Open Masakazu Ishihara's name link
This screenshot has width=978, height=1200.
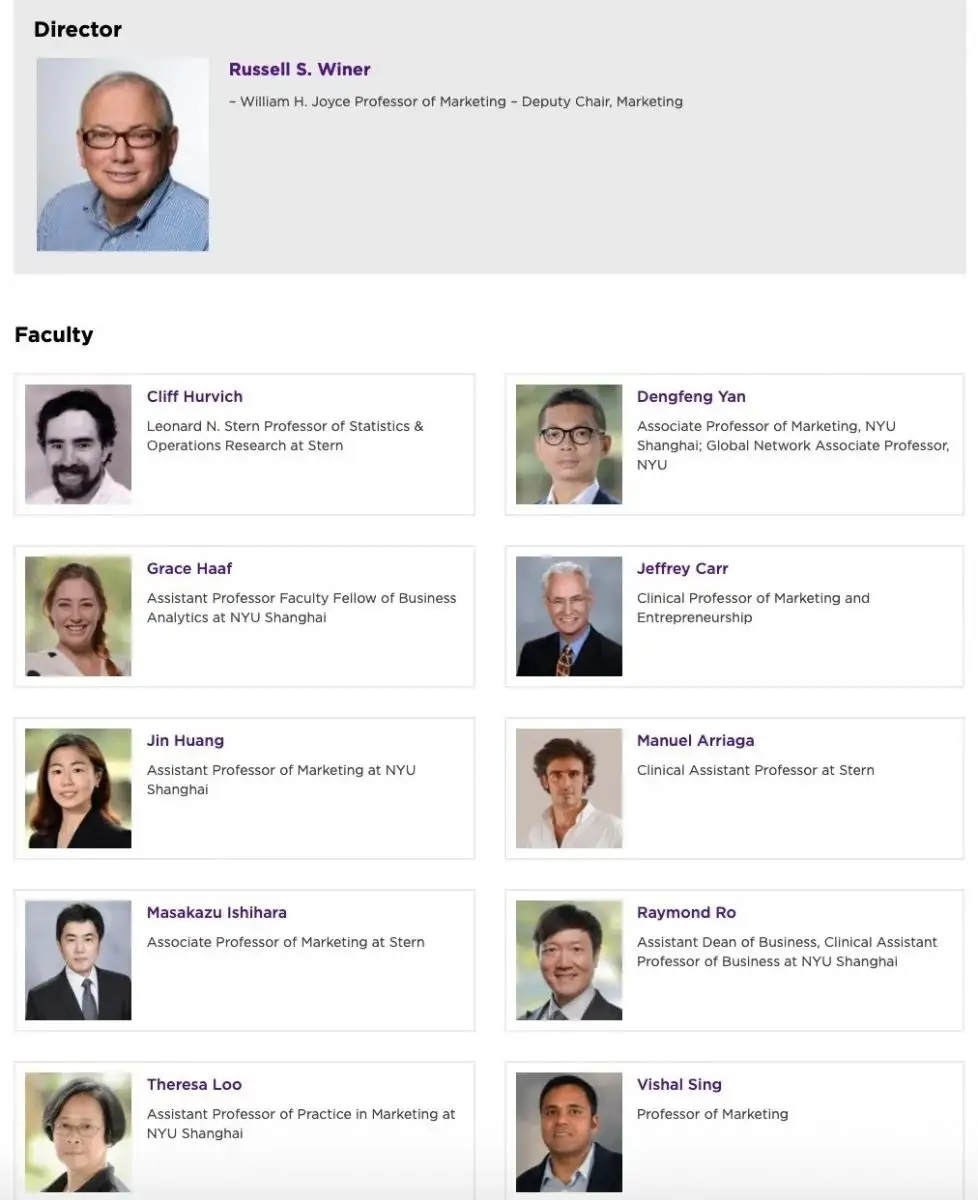point(216,913)
